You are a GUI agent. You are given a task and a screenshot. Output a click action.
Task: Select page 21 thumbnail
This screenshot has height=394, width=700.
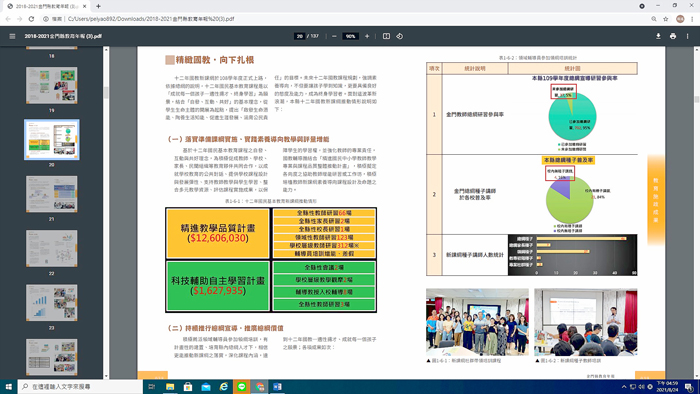coord(52,194)
